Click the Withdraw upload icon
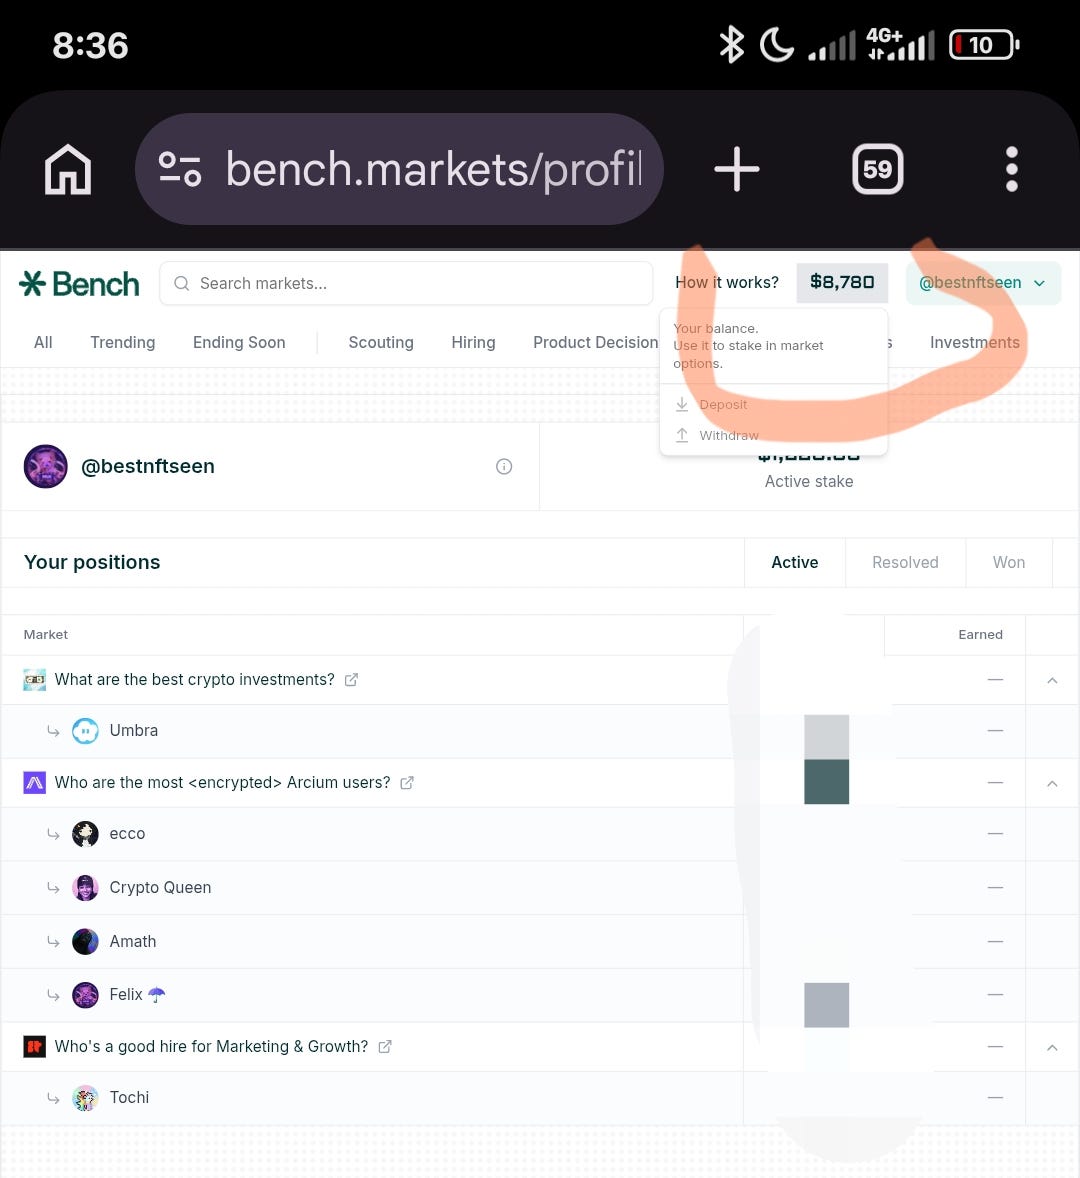 682,435
